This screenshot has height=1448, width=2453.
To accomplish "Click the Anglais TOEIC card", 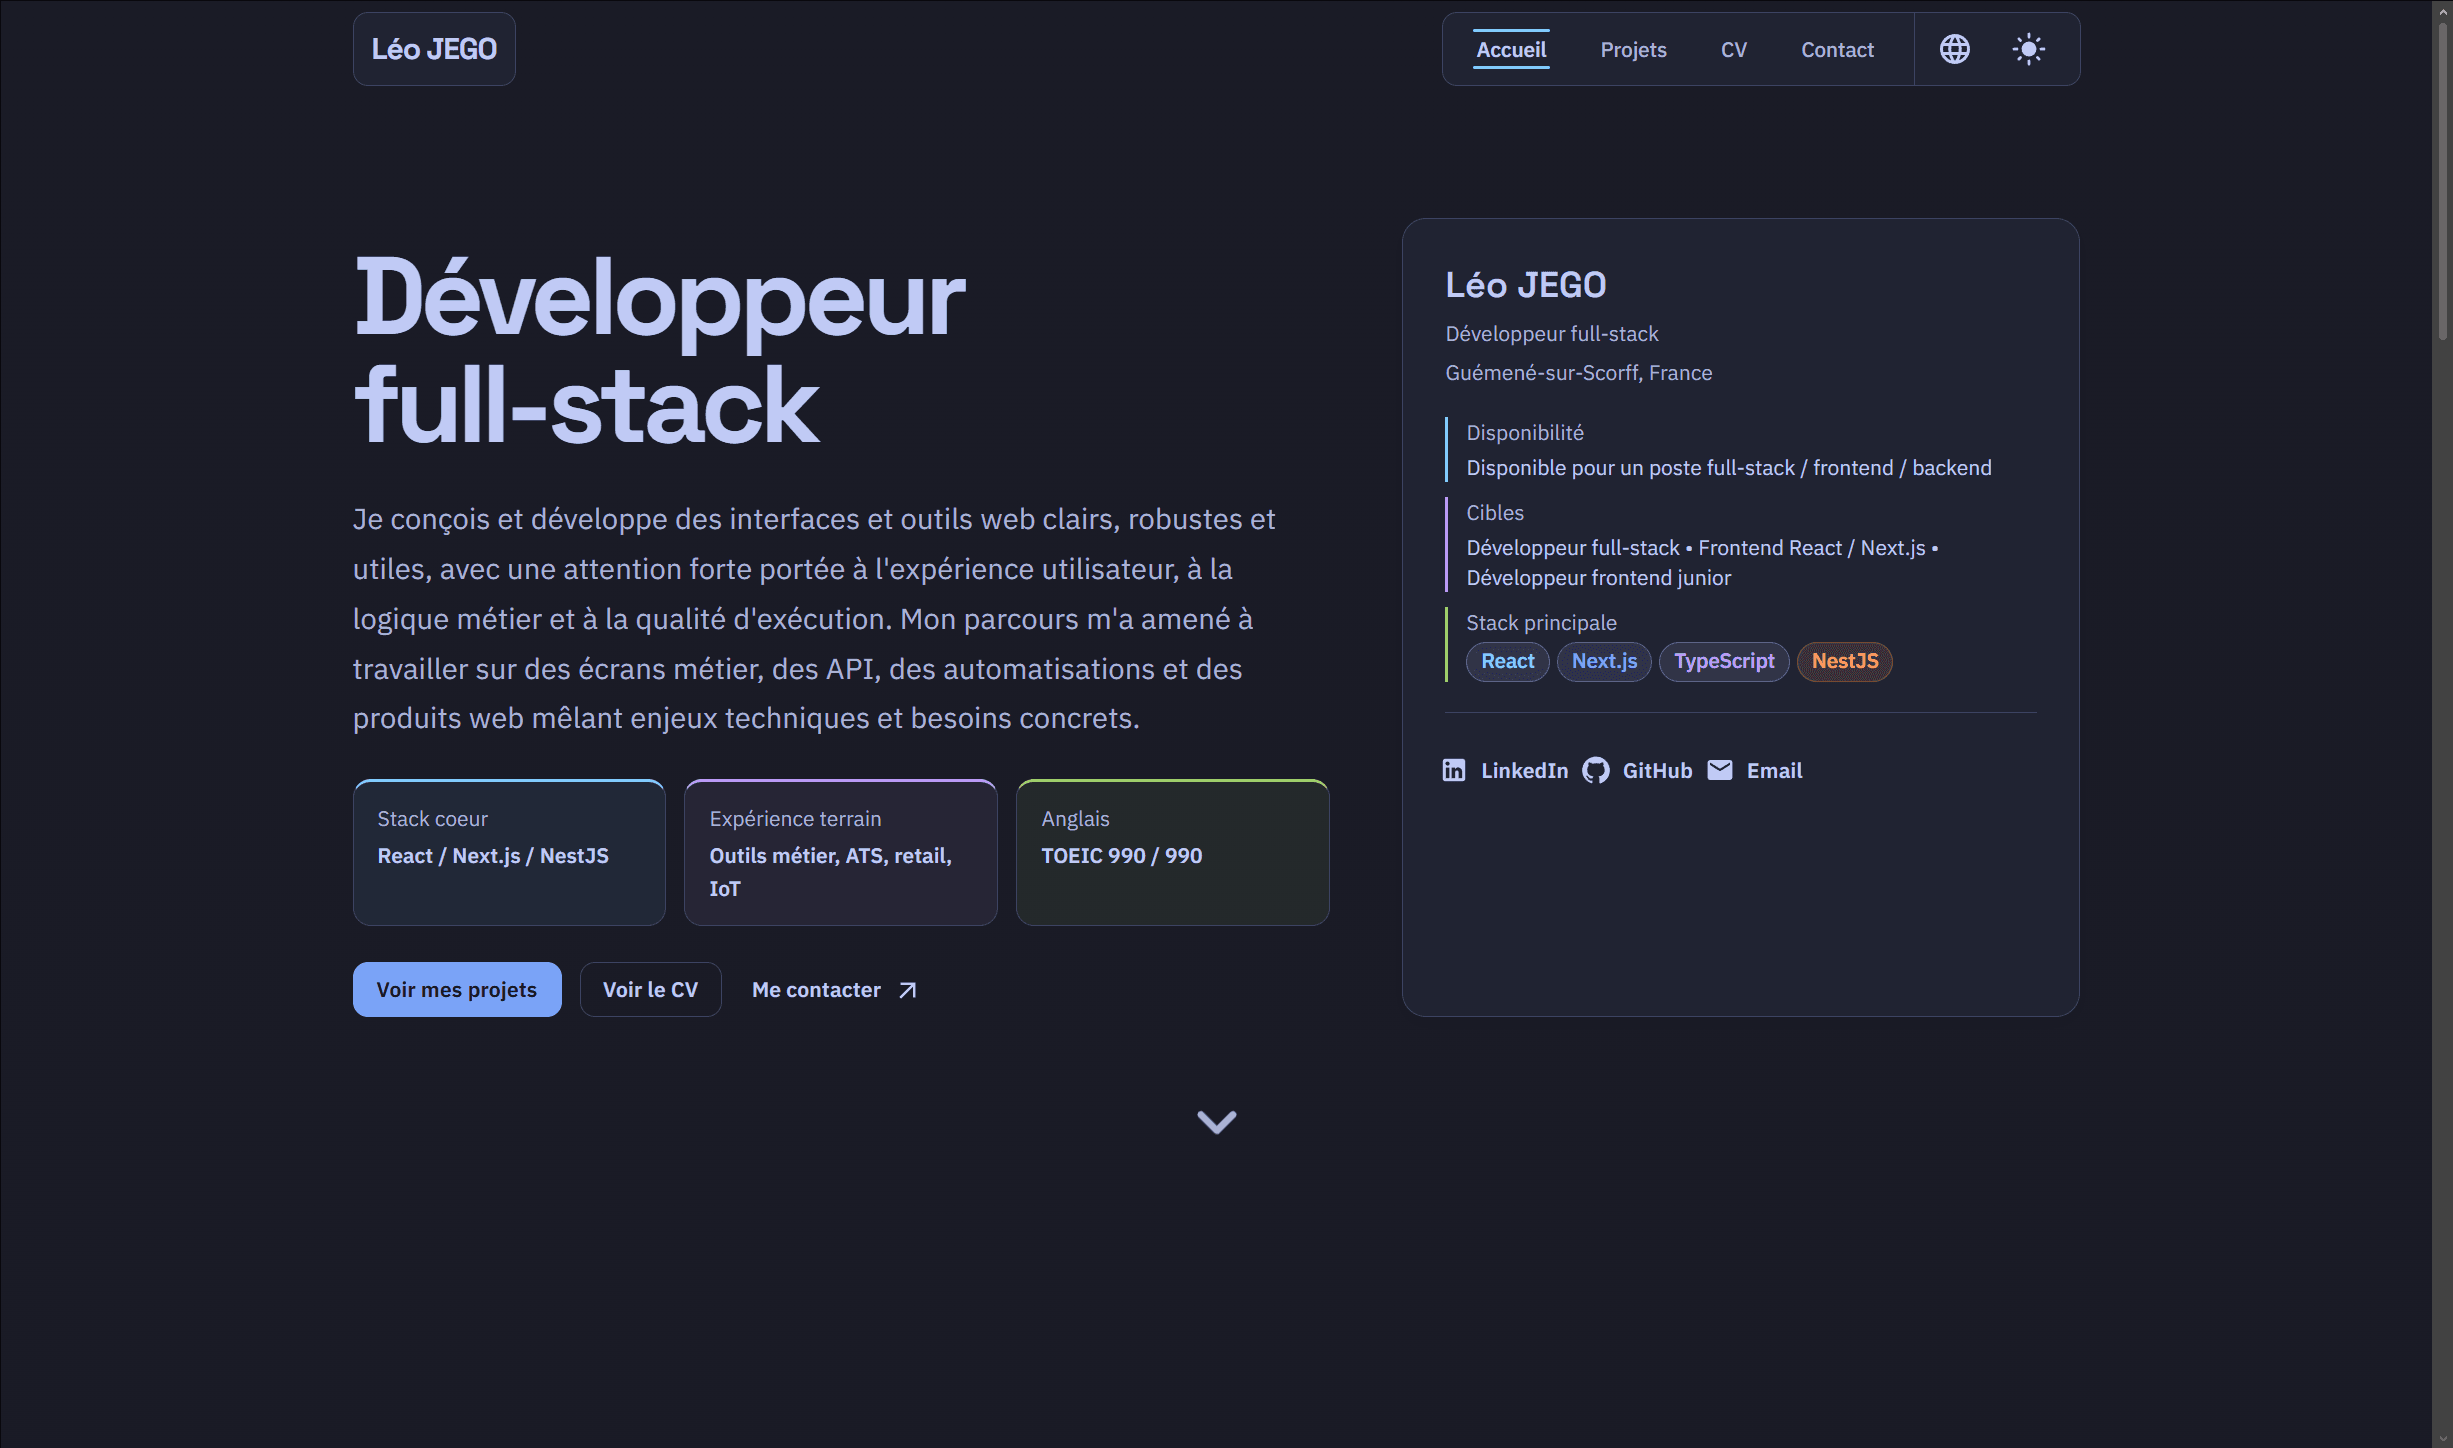I will coord(1173,852).
